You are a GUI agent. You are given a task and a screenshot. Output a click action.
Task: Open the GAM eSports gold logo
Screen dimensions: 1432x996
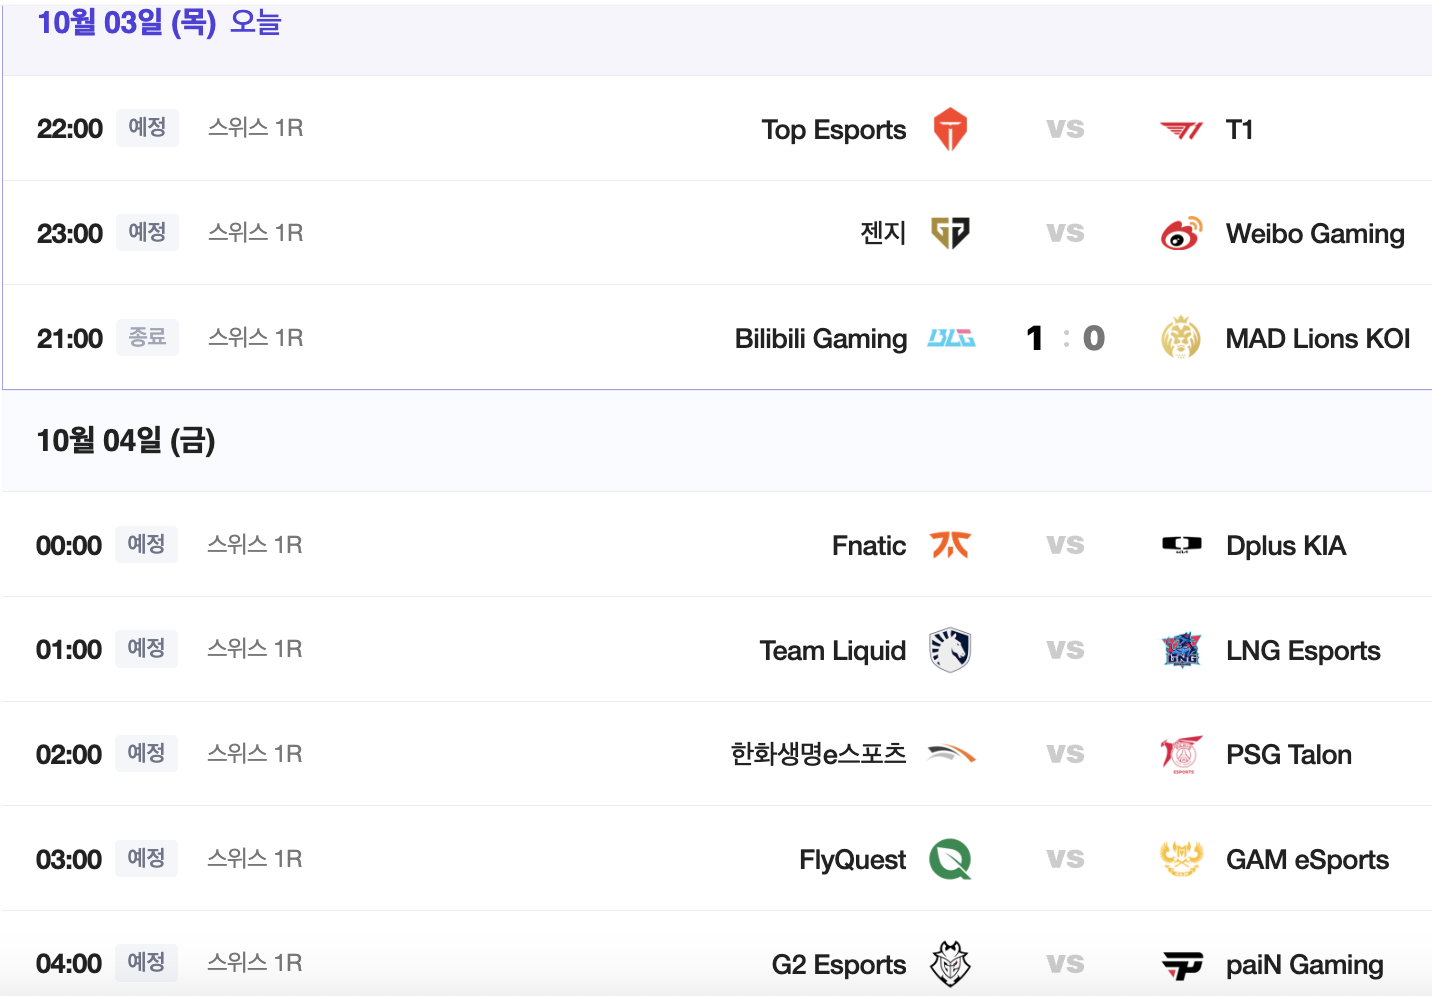(1181, 859)
